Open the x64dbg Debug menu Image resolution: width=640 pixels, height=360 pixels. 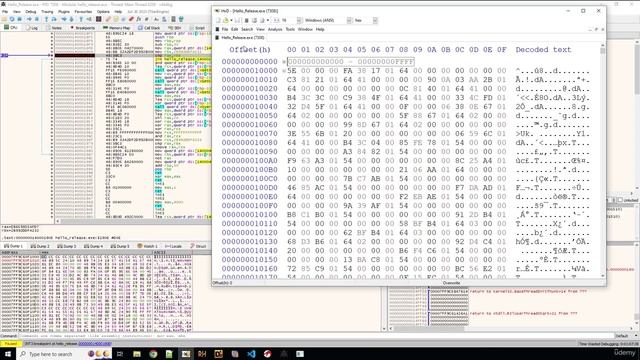(x=31, y=12)
